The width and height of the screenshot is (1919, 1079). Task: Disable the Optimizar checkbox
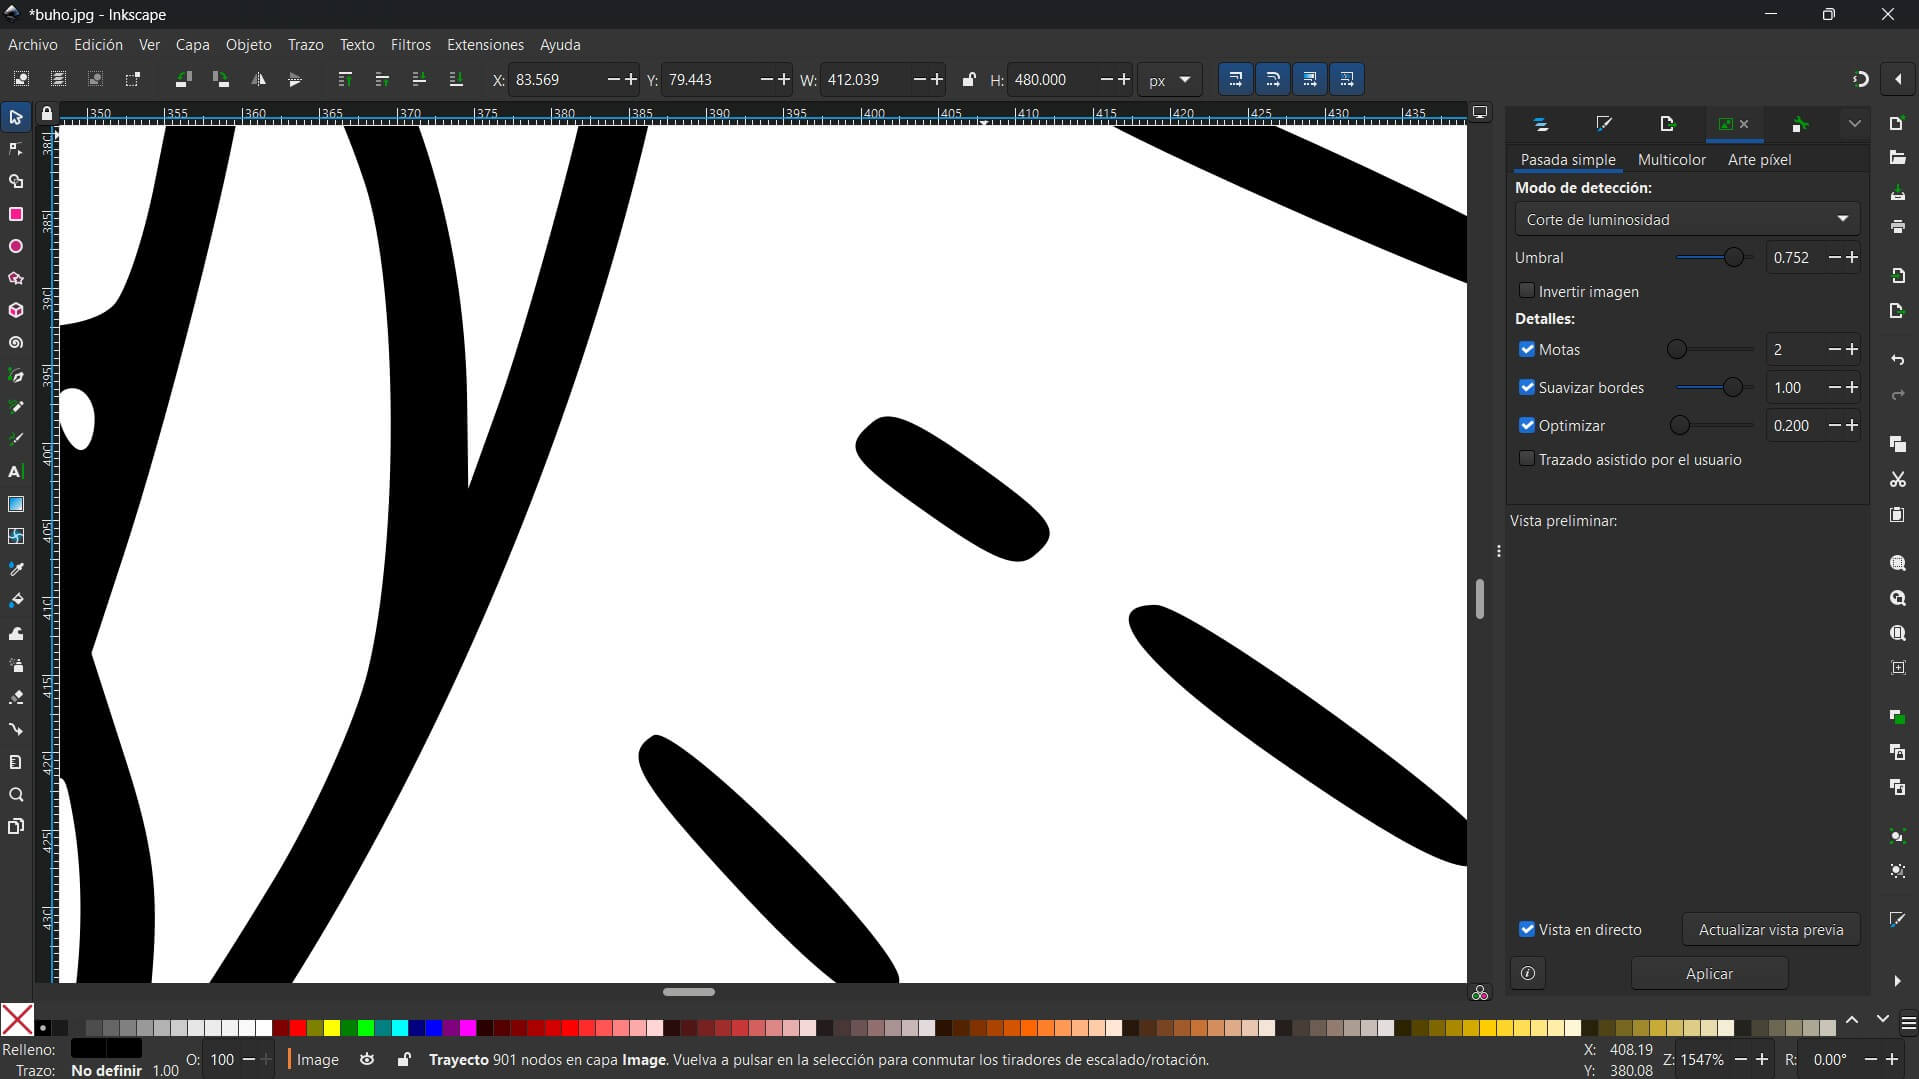(1527, 425)
